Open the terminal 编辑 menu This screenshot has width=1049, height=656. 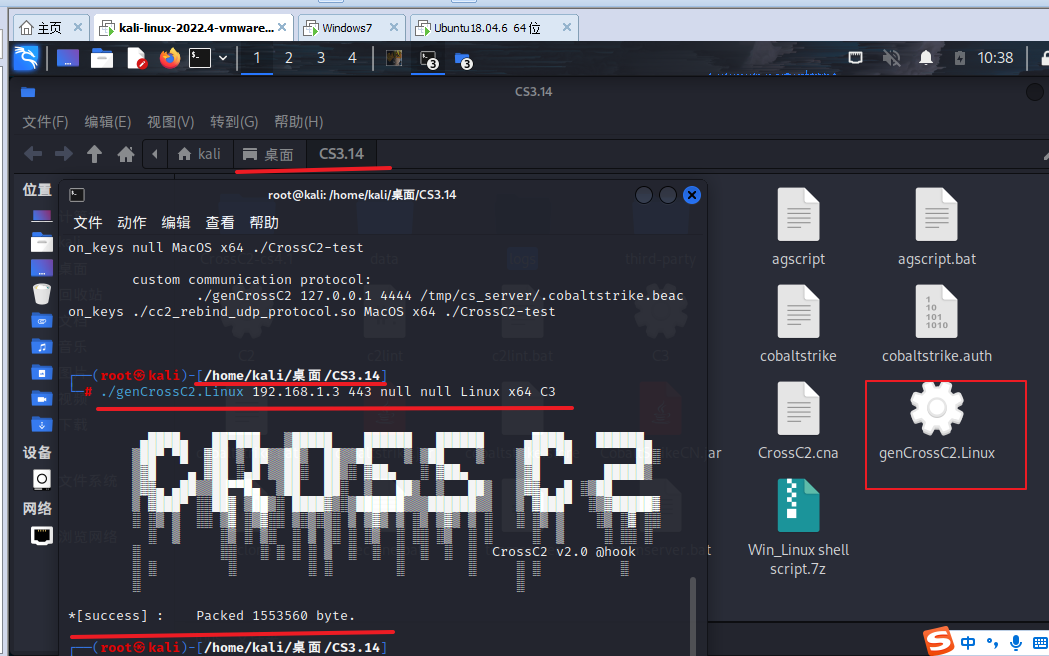point(176,222)
